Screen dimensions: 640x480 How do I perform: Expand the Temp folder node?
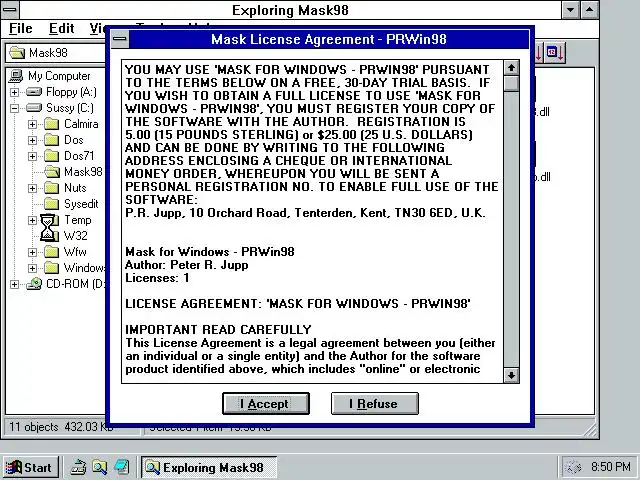[x=32, y=220]
